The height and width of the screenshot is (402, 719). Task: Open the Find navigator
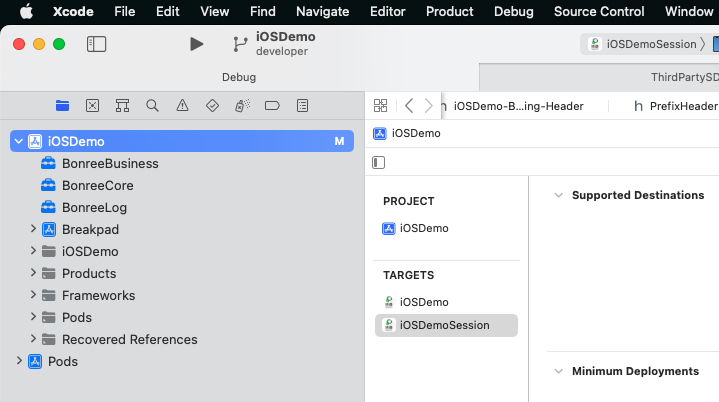(152, 105)
